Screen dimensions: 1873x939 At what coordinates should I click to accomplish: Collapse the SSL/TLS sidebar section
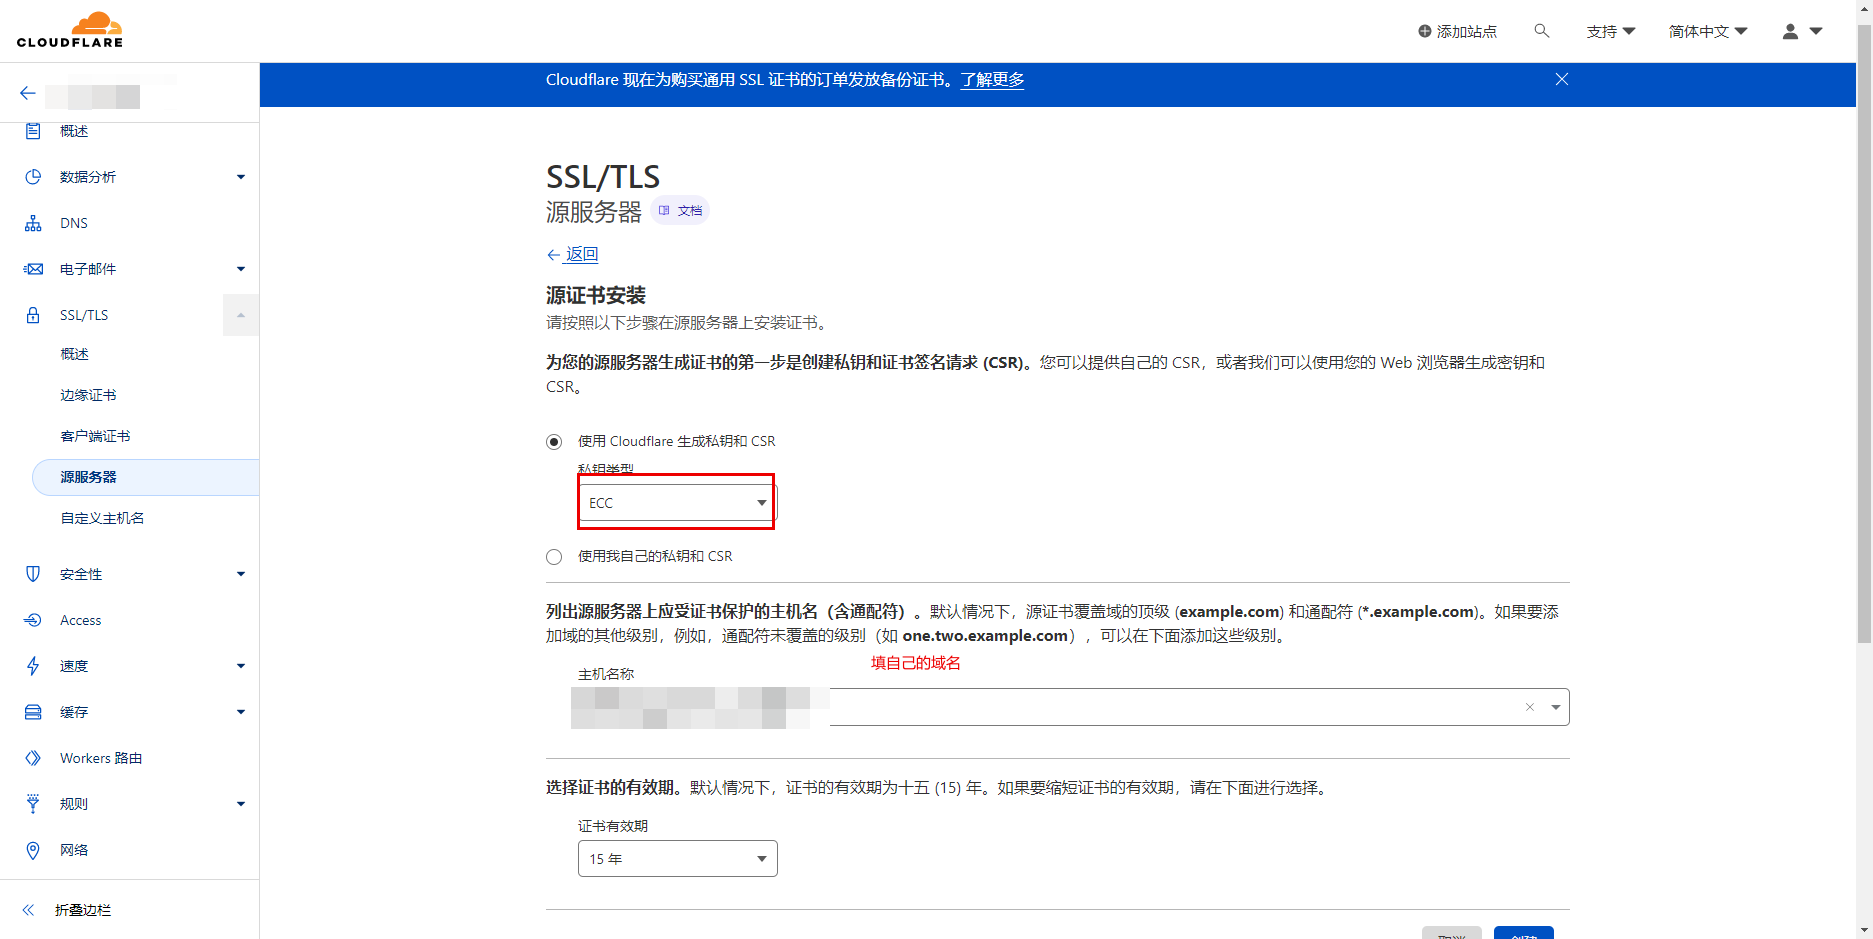241,315
